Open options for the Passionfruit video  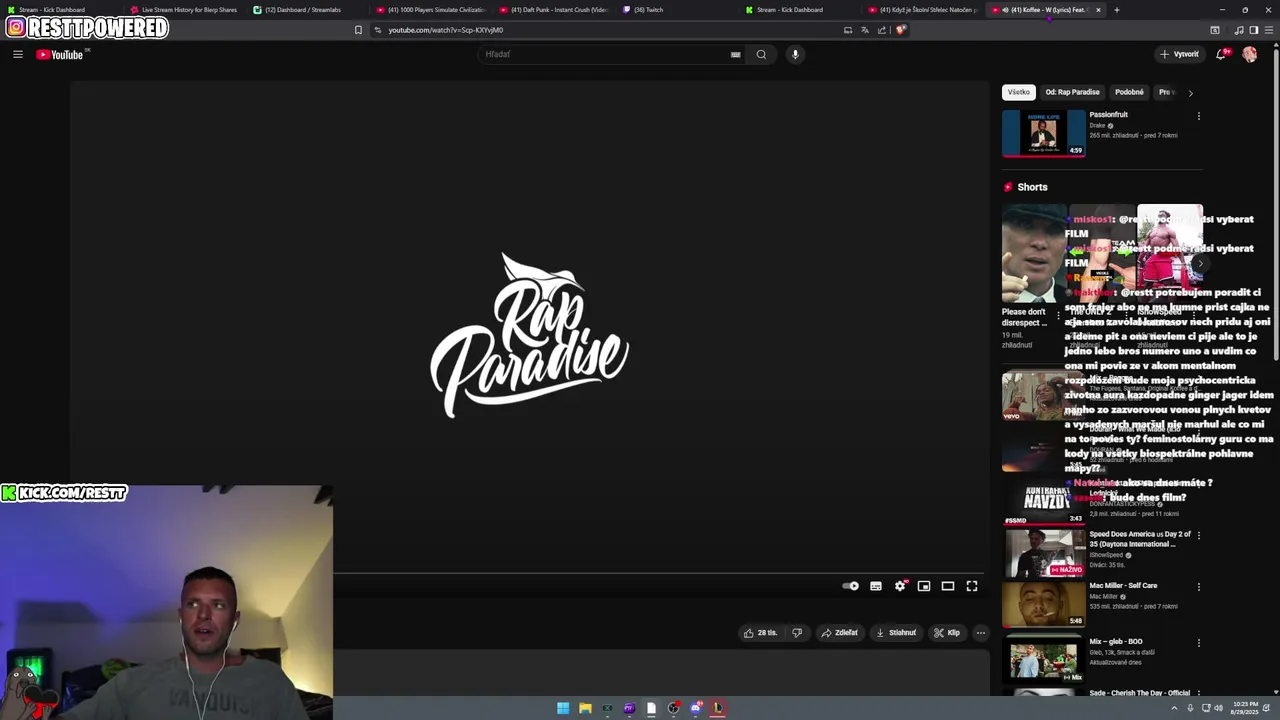(x=1199, y=116)
